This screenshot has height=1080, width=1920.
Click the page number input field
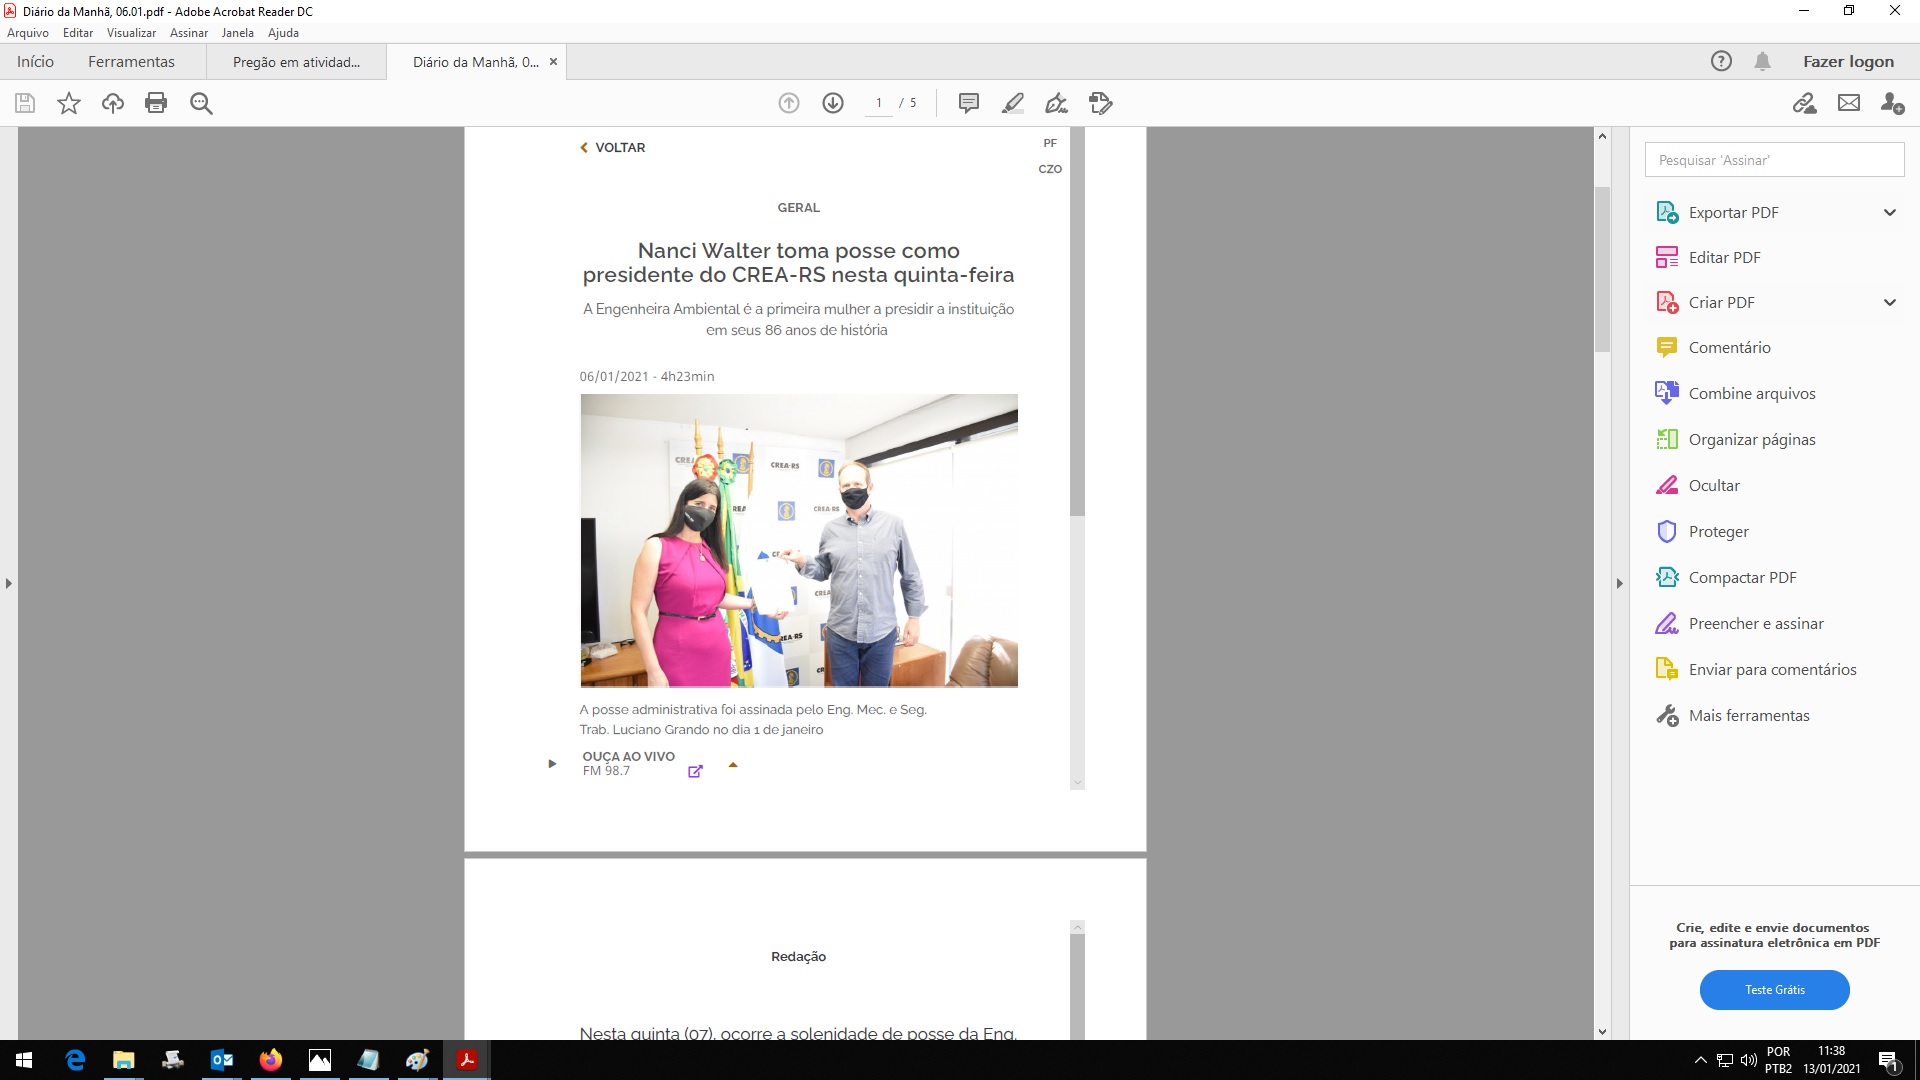879,103
